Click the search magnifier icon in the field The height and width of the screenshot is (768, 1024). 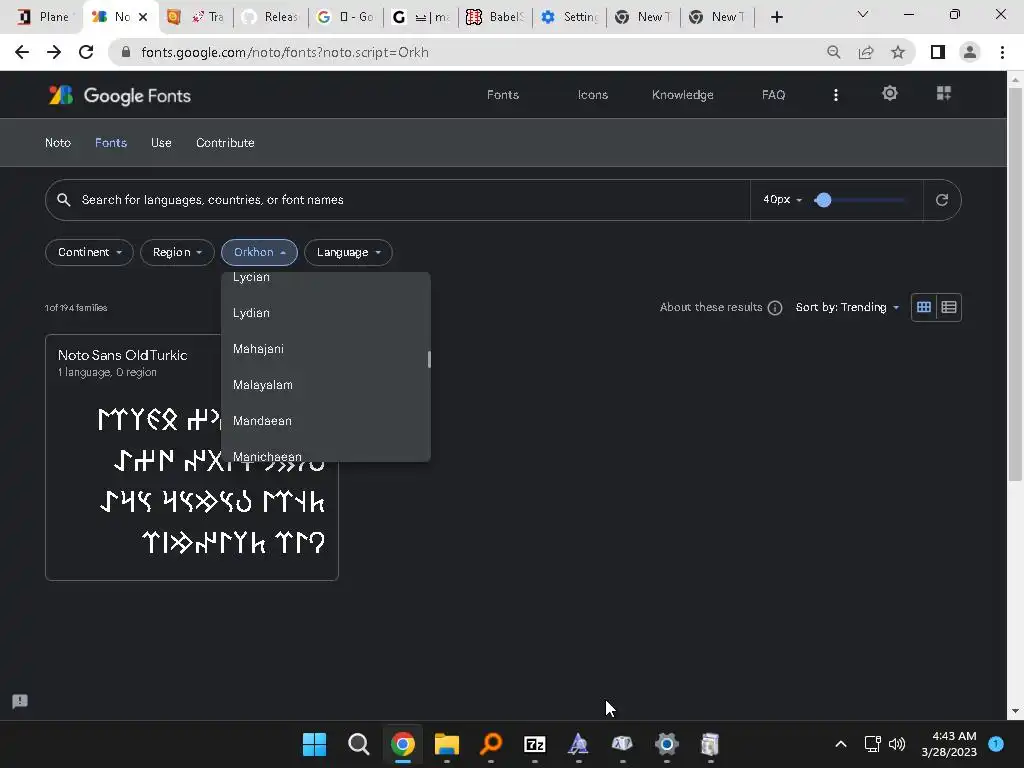pyautogui.click(x=63, y=200)
